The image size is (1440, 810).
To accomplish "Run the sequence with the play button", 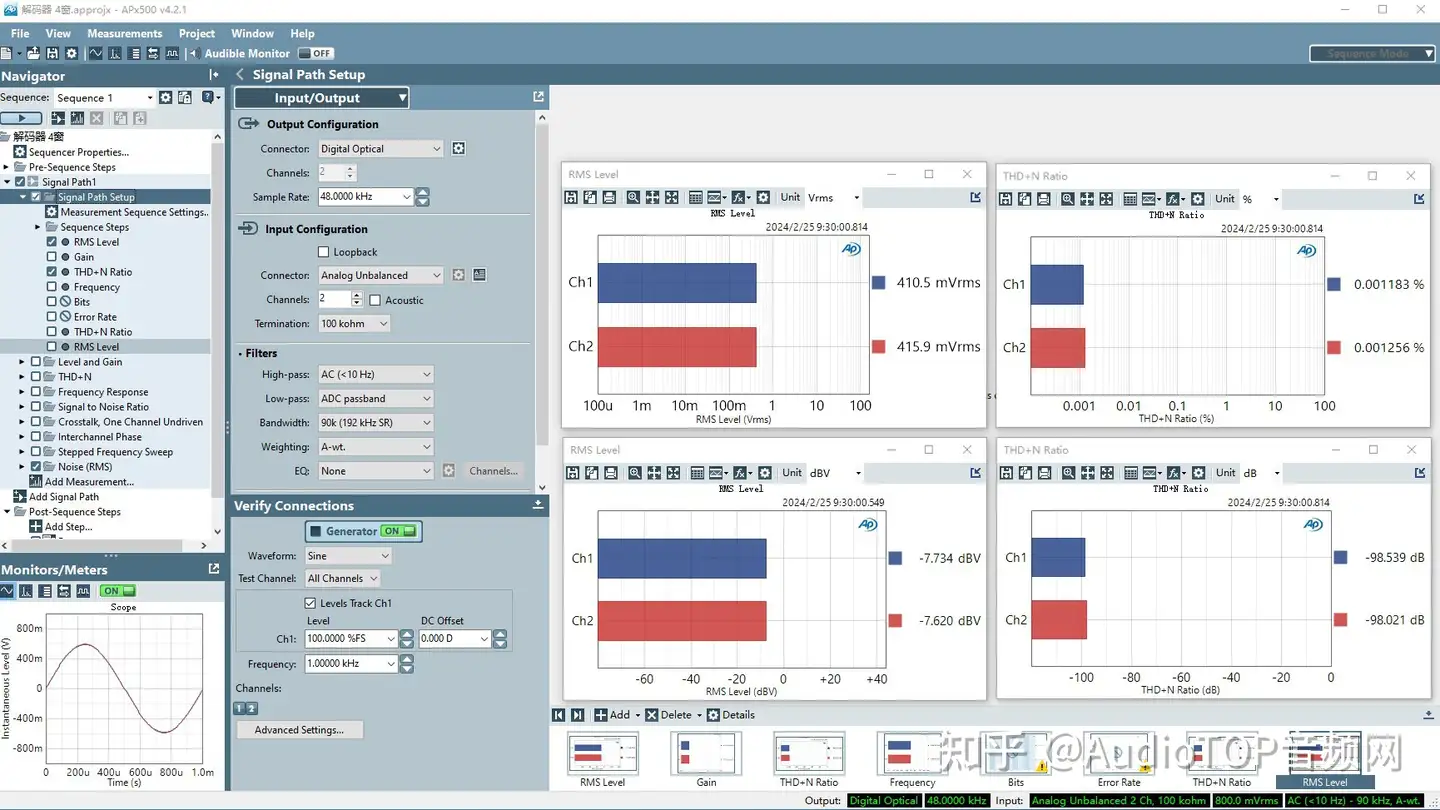I will coord(22,118).
